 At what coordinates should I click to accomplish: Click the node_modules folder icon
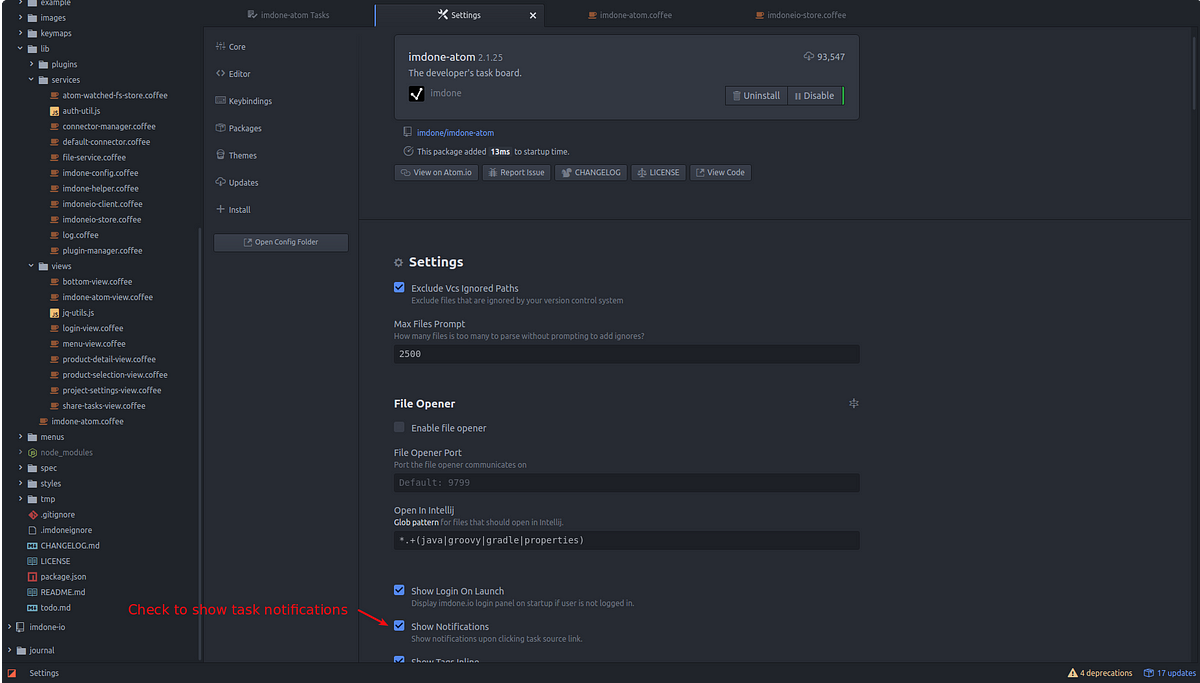pyautogui.click(x=32, y=452)
